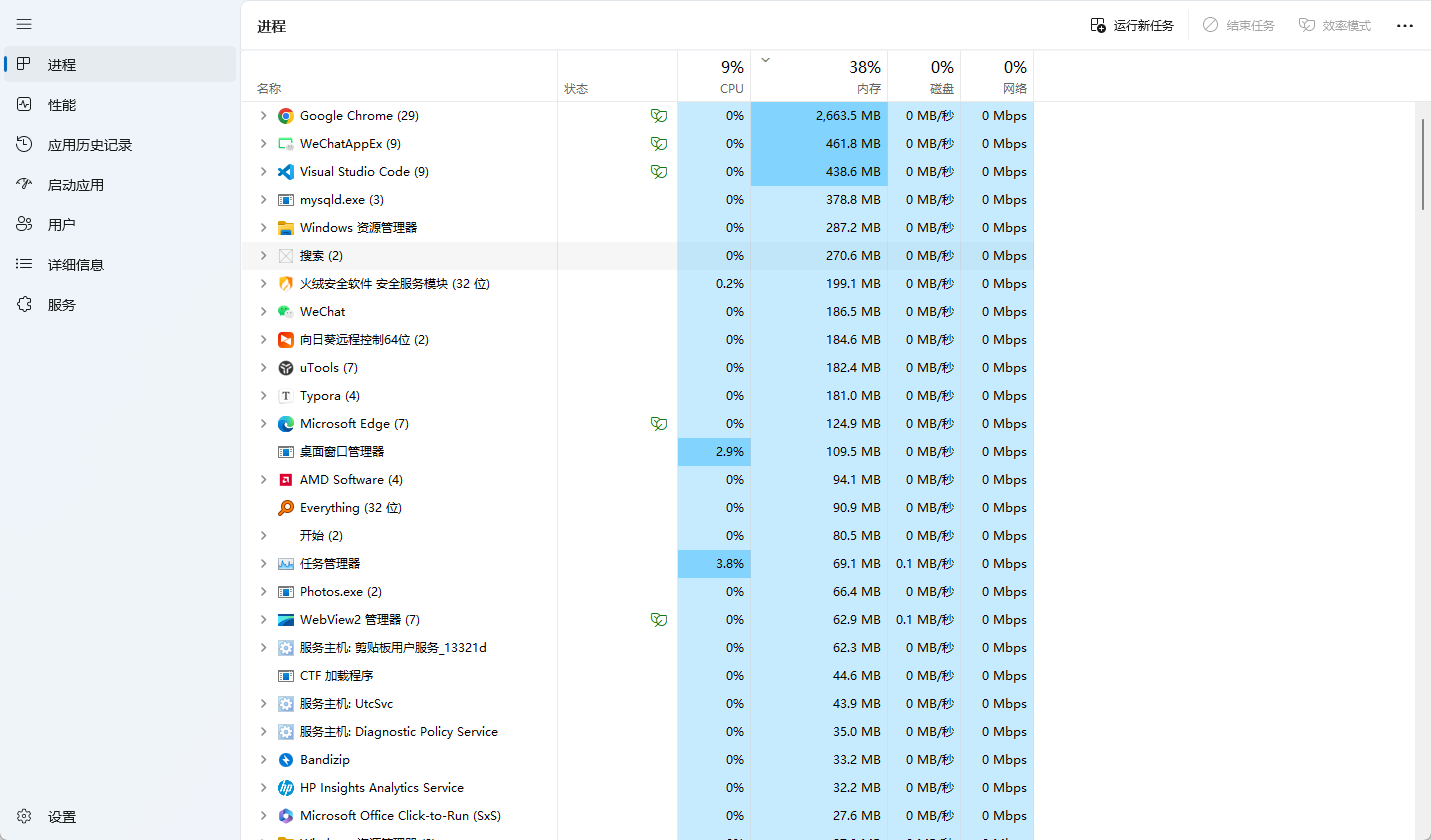Expand the AMD Software (4) group

(x=263, y=480)
